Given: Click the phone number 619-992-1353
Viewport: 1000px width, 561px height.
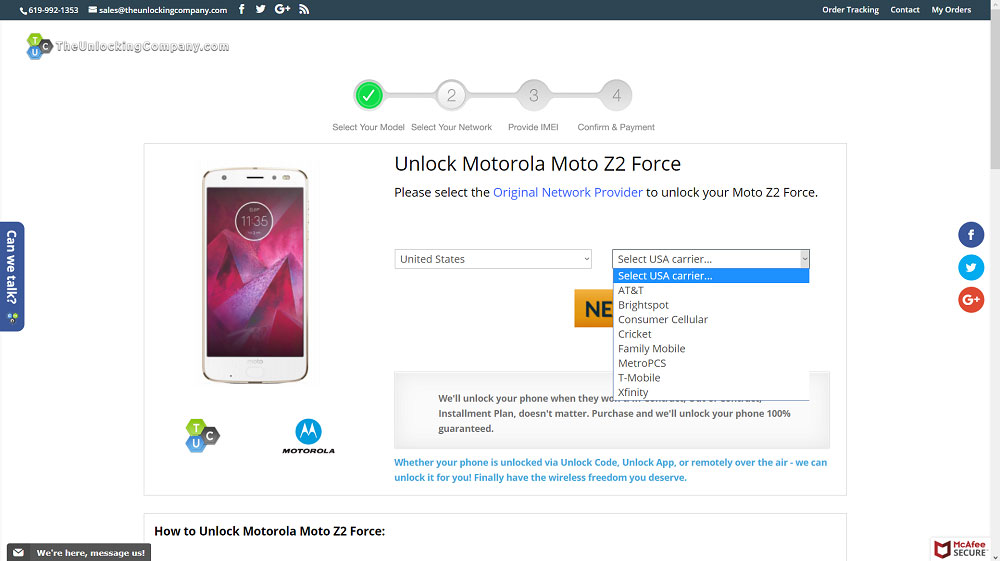Looking at the screenshot, I should (49, 10).
